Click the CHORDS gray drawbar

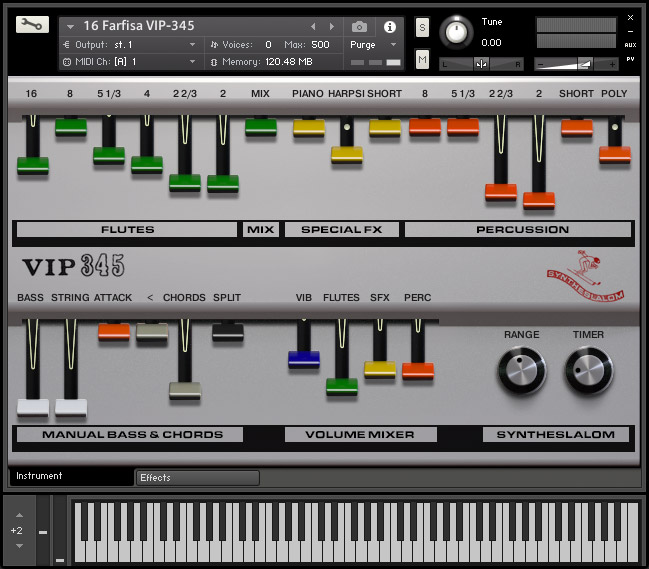(x=185, y=391)
